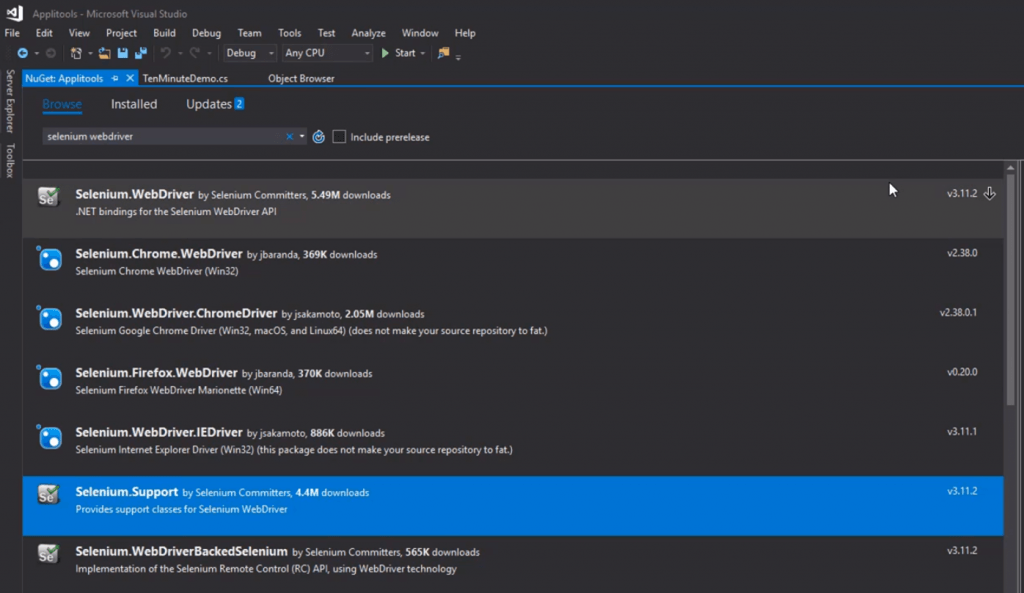Click the Selenium.WebDriver.ChromeDriver package icon
The width and height of the screenshot is (1024, 593).
click(50, 318)
